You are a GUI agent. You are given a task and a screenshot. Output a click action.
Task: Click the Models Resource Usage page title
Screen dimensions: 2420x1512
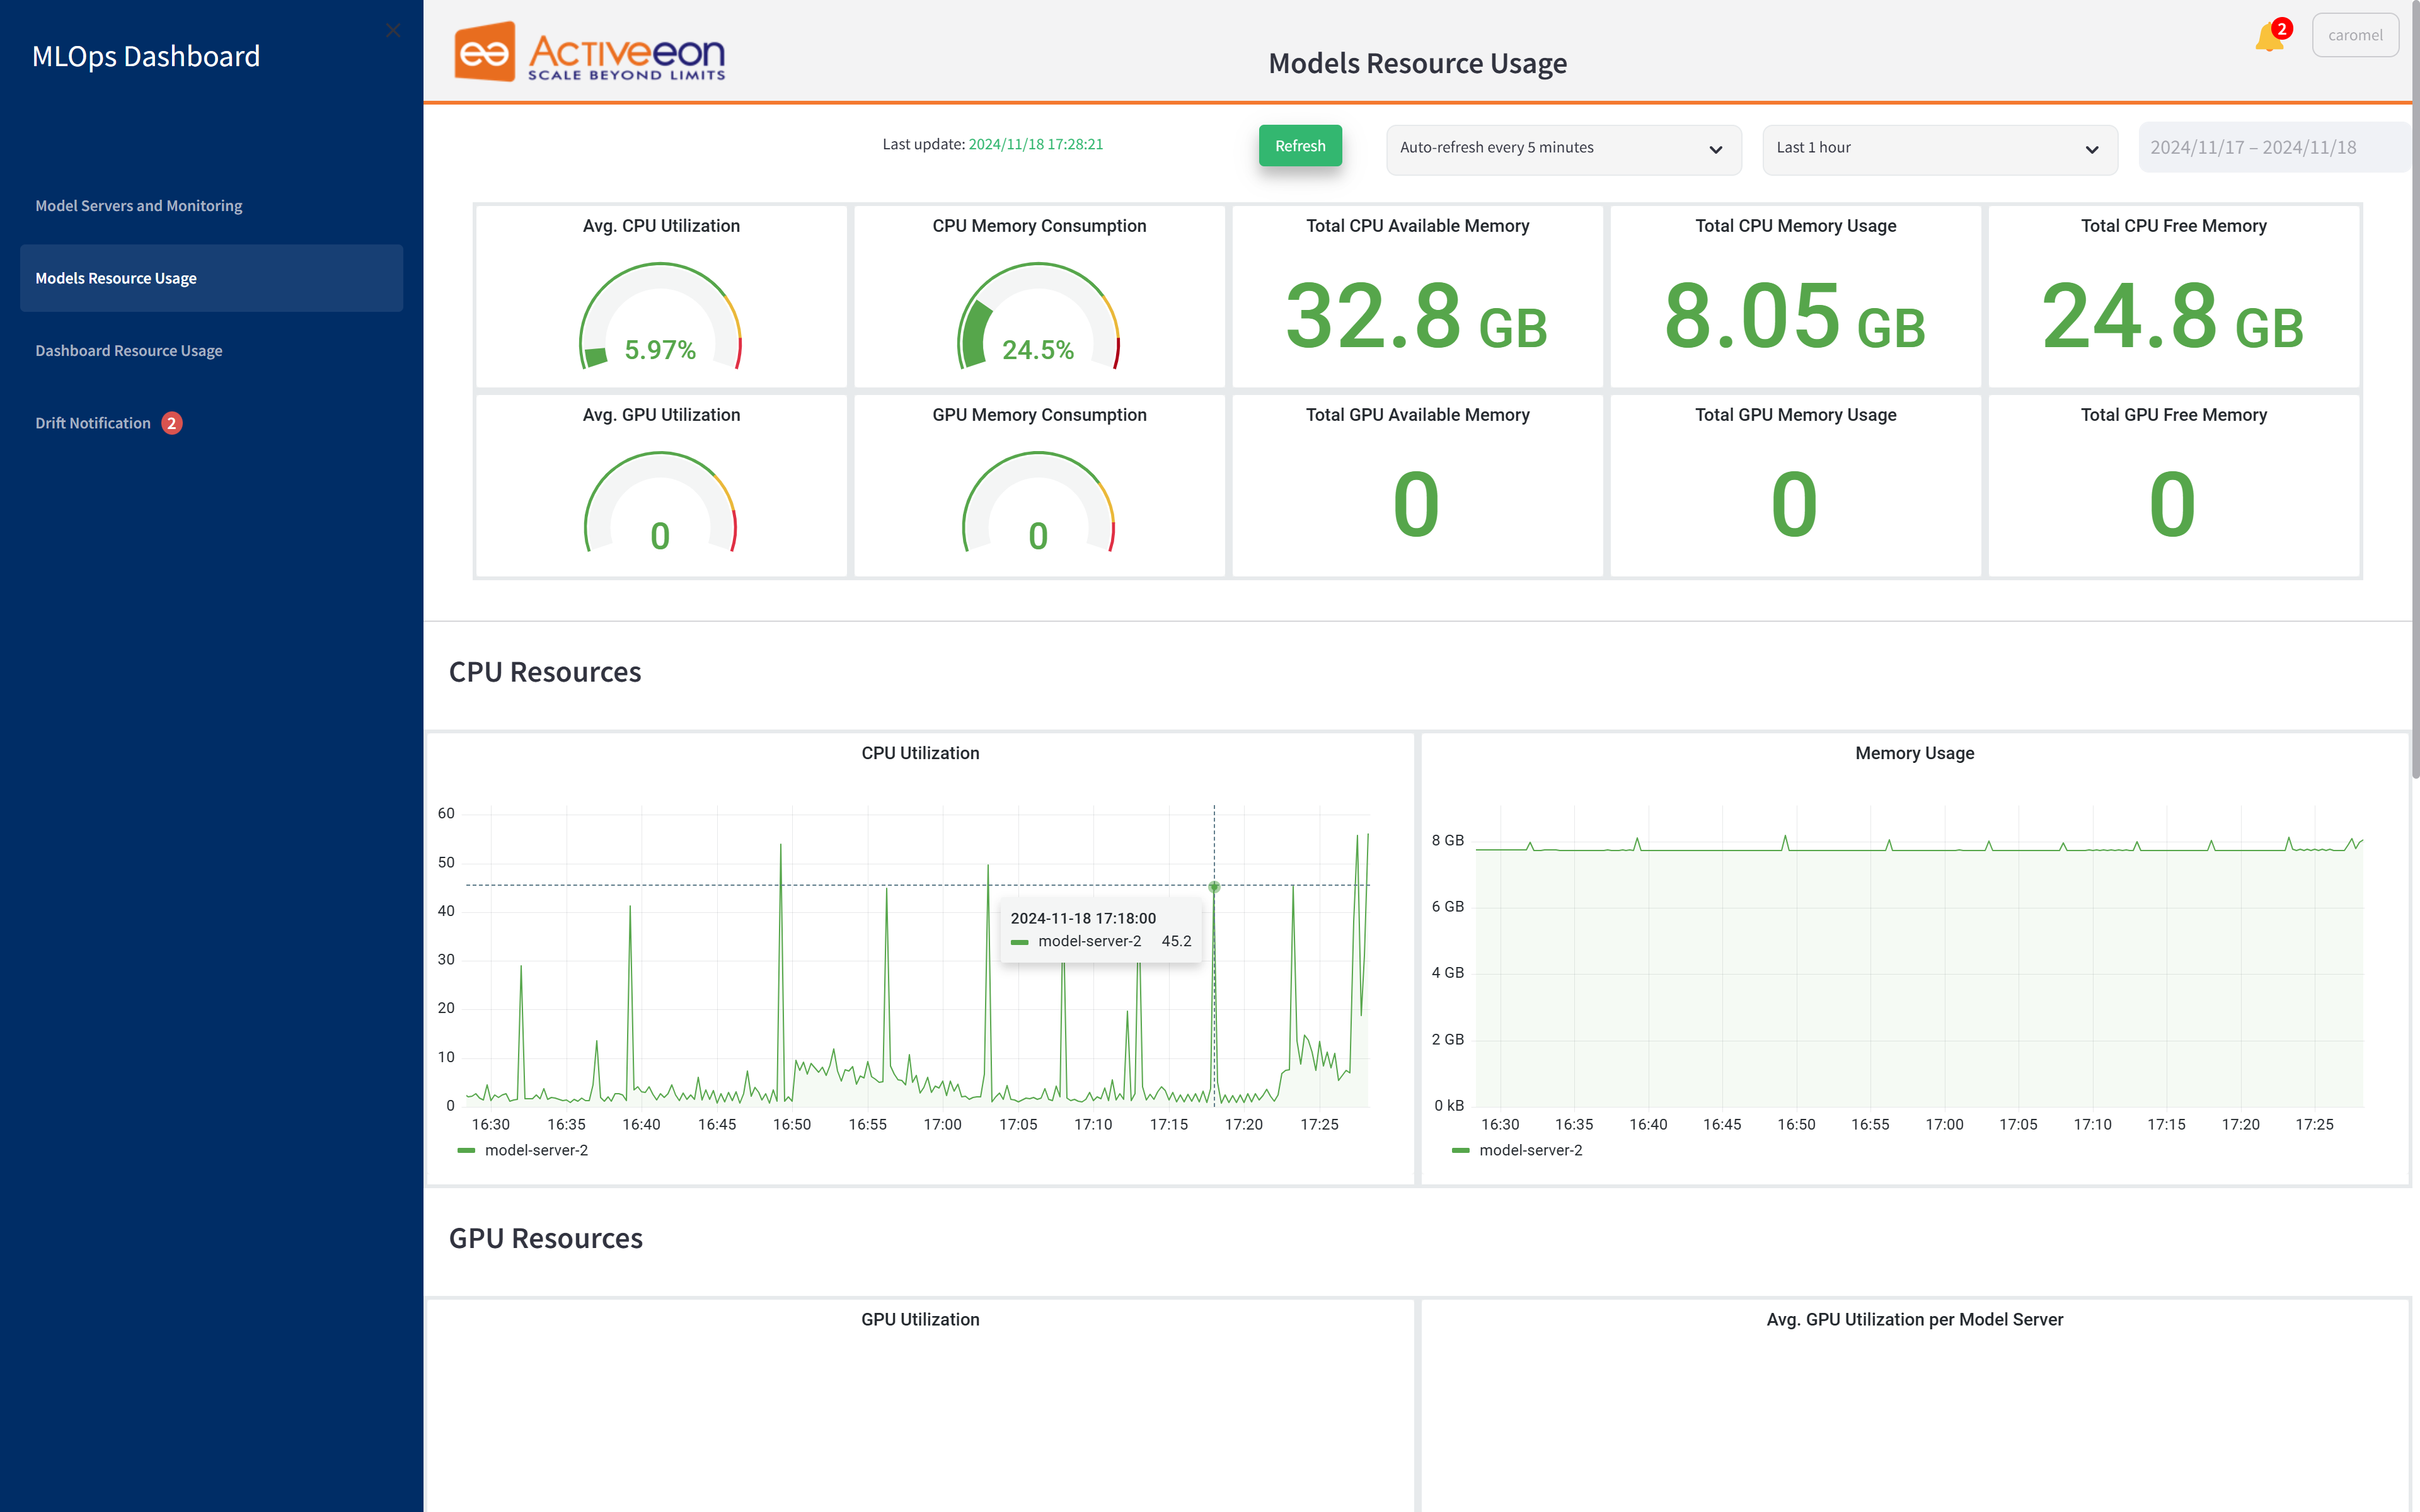click(1417, 63)
